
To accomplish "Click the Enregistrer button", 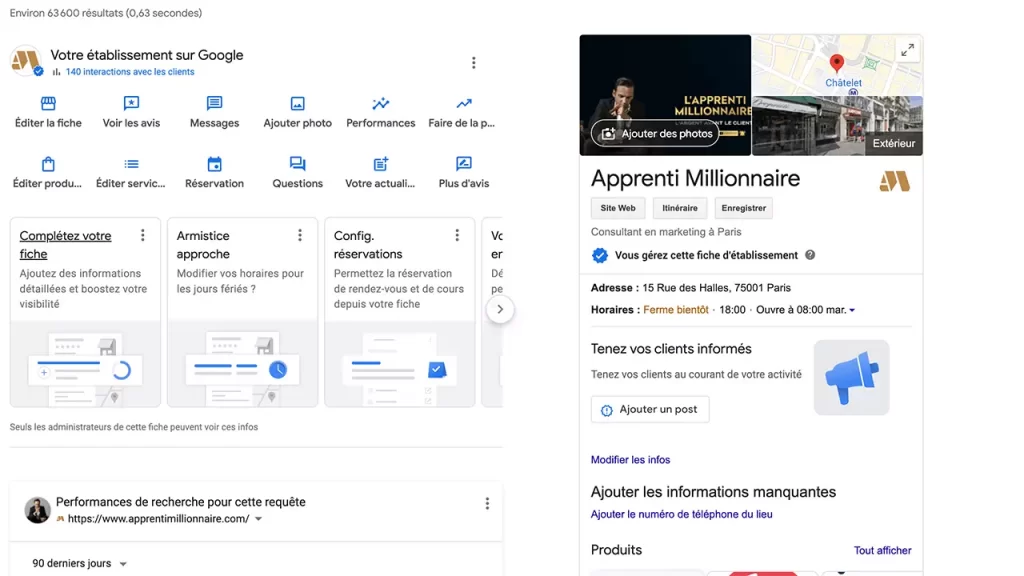I will [x=744, y=208].
